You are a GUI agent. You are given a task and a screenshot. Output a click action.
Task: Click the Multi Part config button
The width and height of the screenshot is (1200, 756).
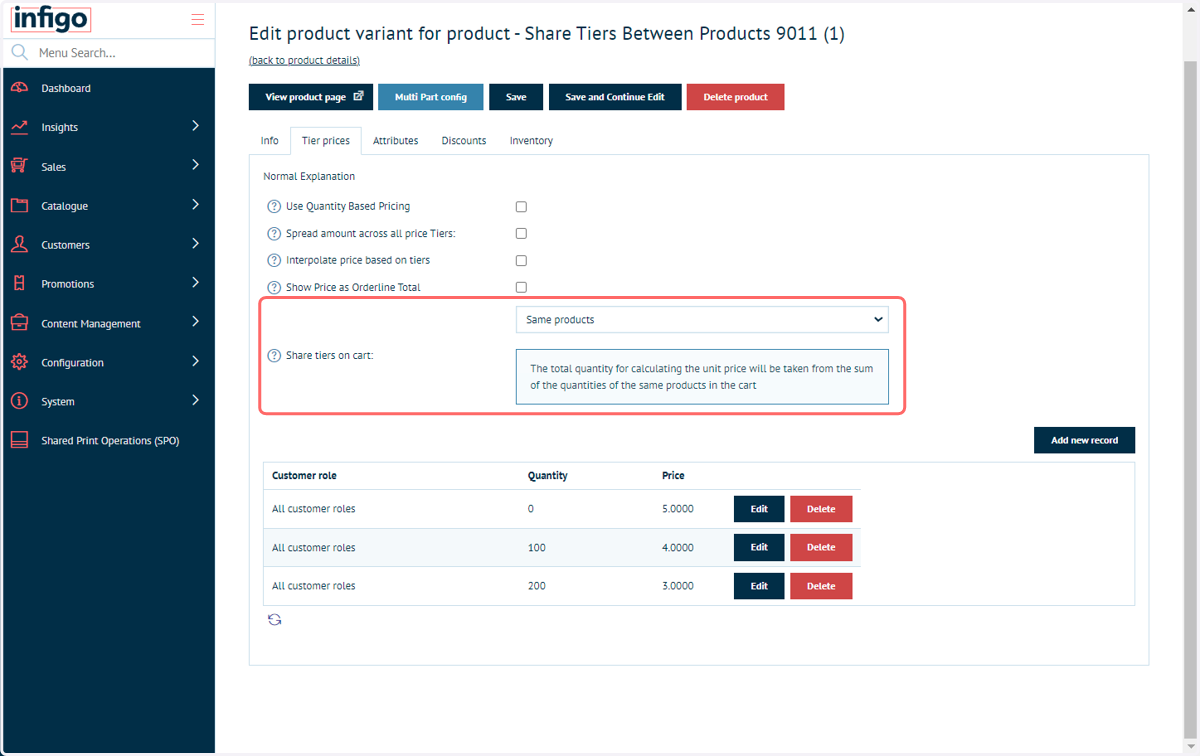[x=431, y=97]
